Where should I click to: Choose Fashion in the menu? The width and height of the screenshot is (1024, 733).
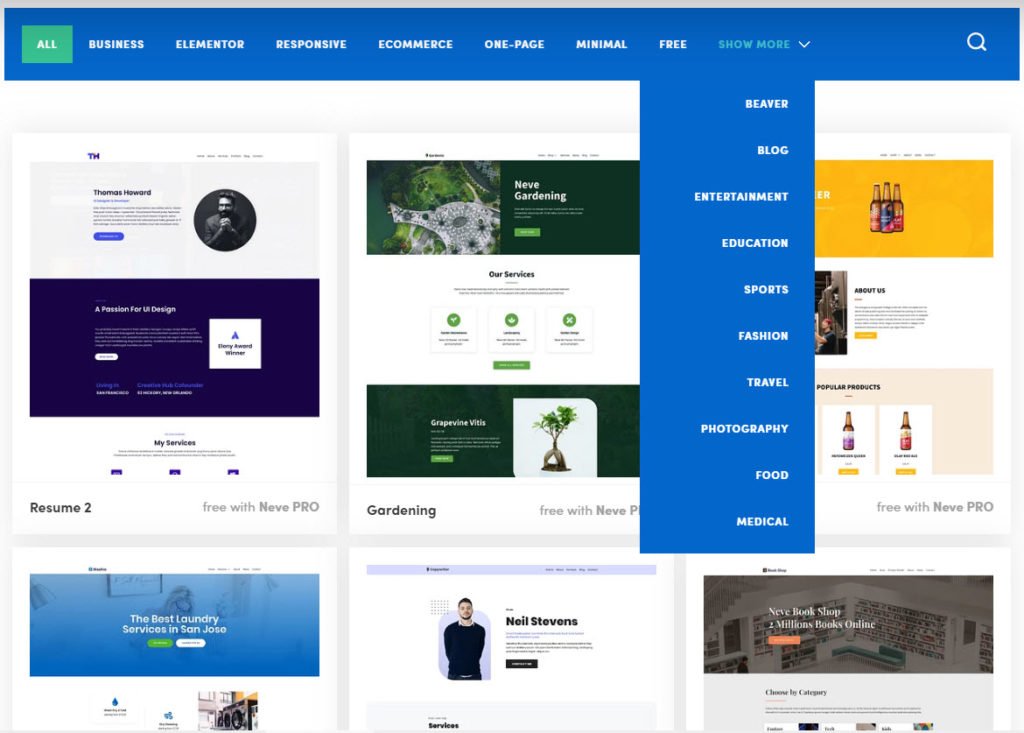tap(763, 336)
